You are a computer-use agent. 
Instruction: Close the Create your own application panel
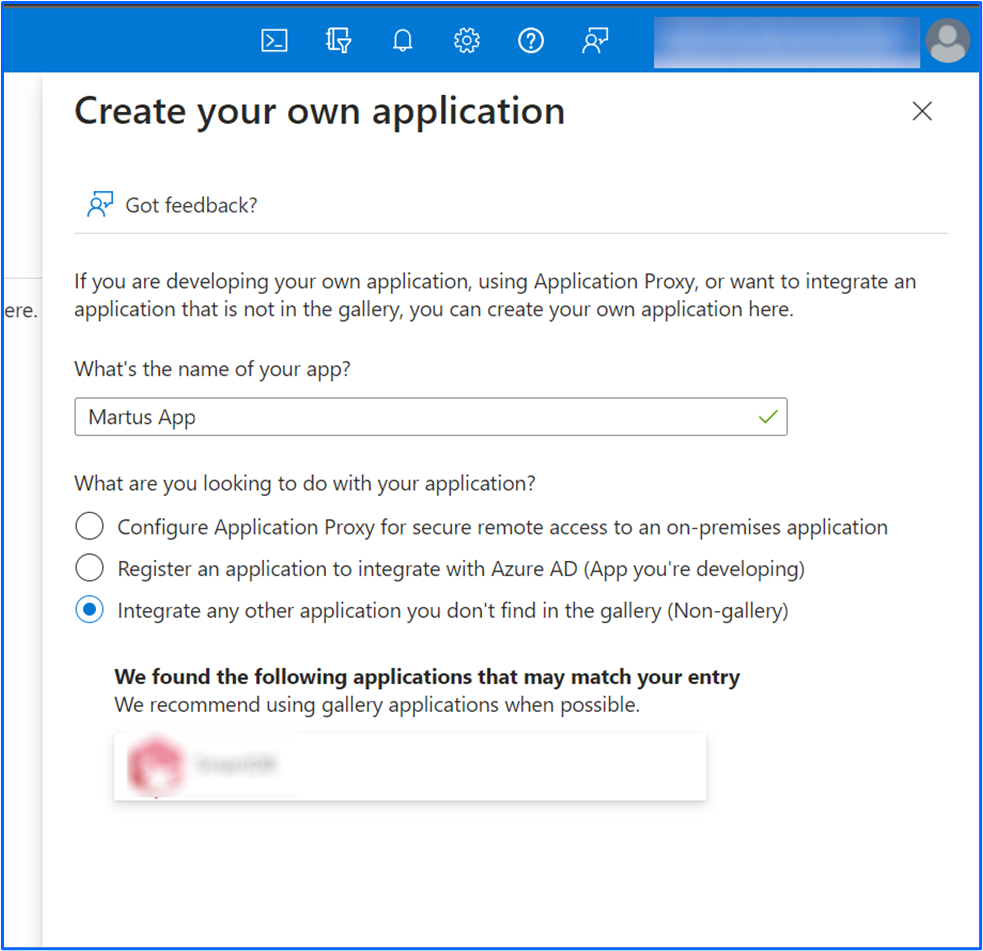[922, 111]
